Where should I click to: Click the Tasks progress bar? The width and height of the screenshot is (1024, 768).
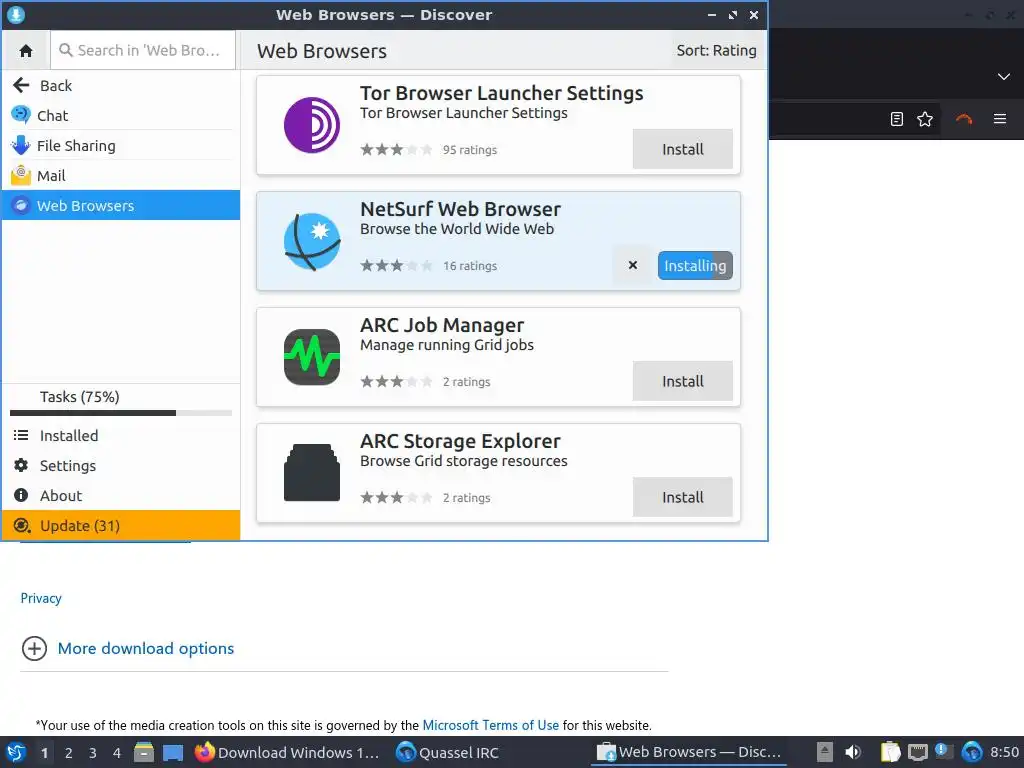point(121,413)
